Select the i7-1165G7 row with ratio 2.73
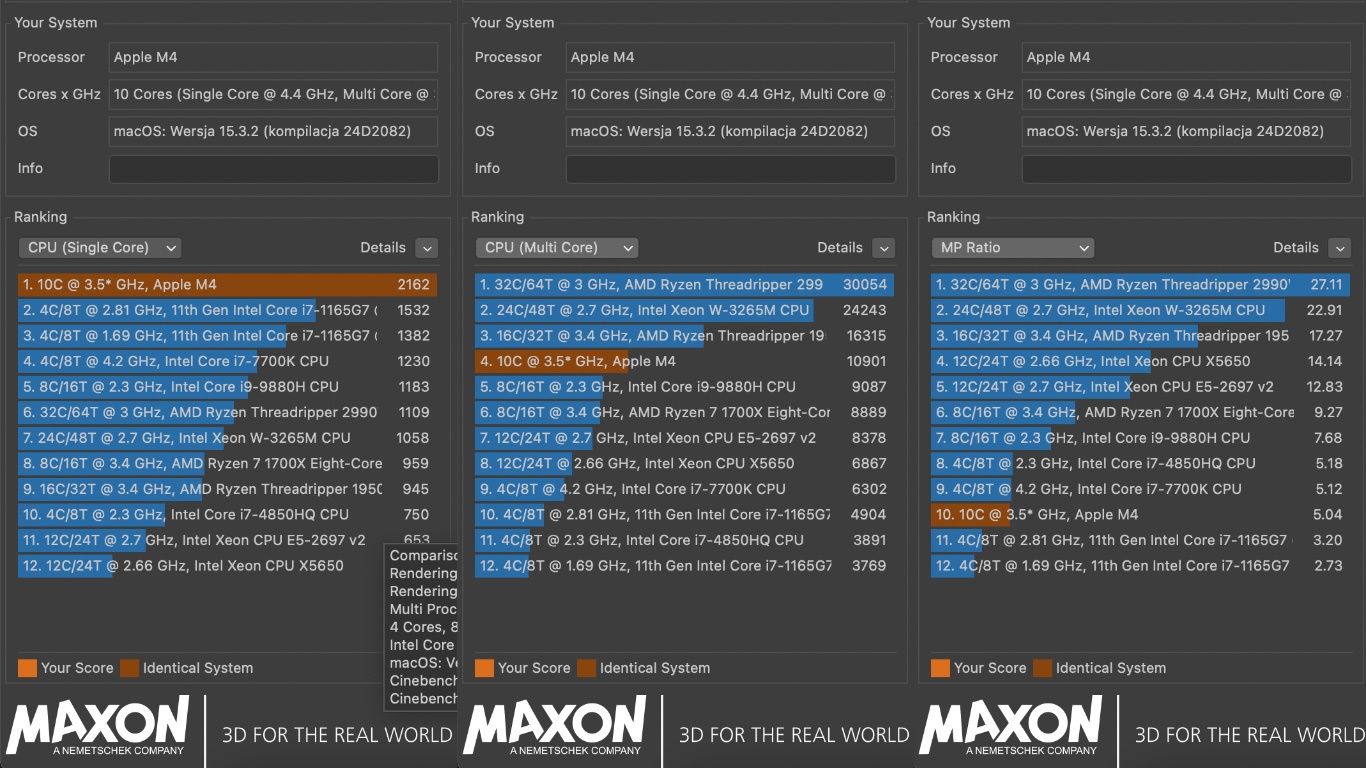Viewport: 1366px width, 768px height. (1140, 566)
